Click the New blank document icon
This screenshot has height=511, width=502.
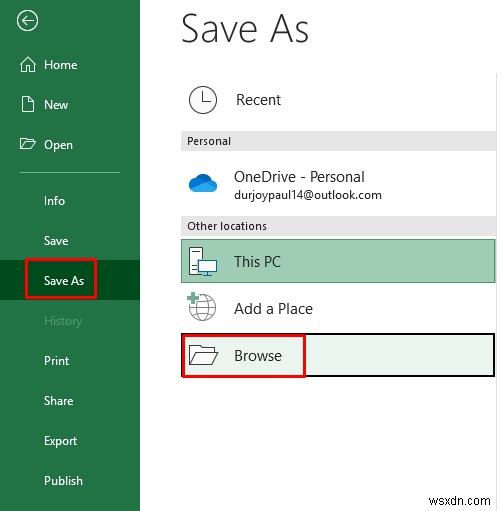coord(28,104)
